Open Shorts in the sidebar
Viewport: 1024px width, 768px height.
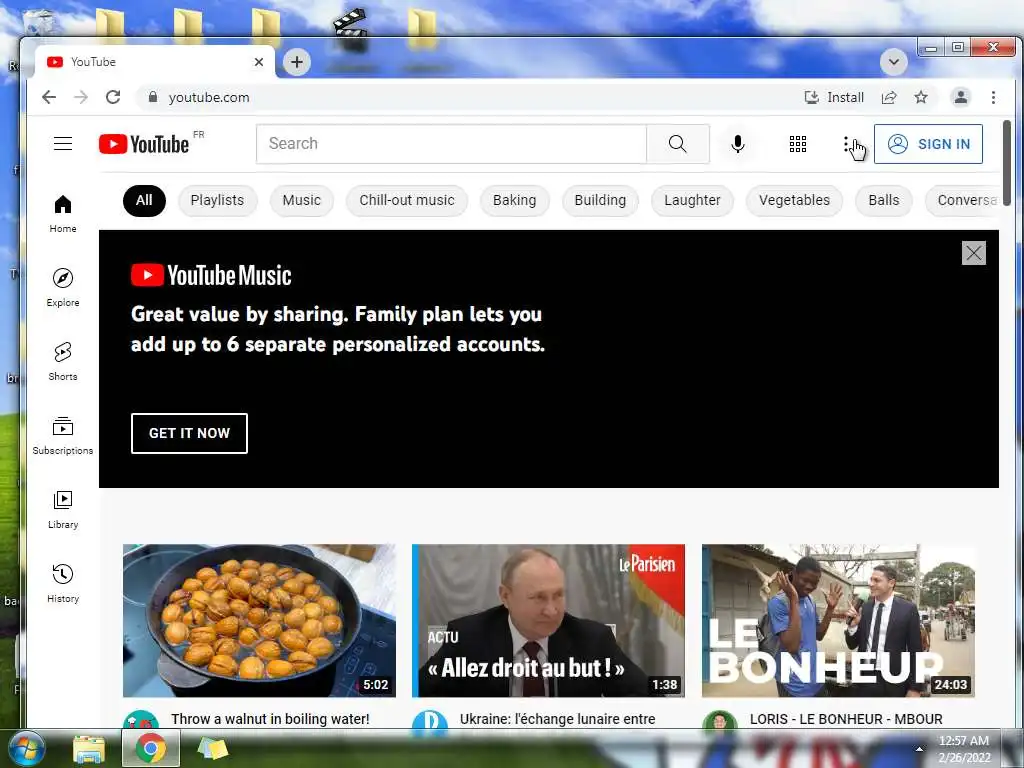click(x=63, y=362)
